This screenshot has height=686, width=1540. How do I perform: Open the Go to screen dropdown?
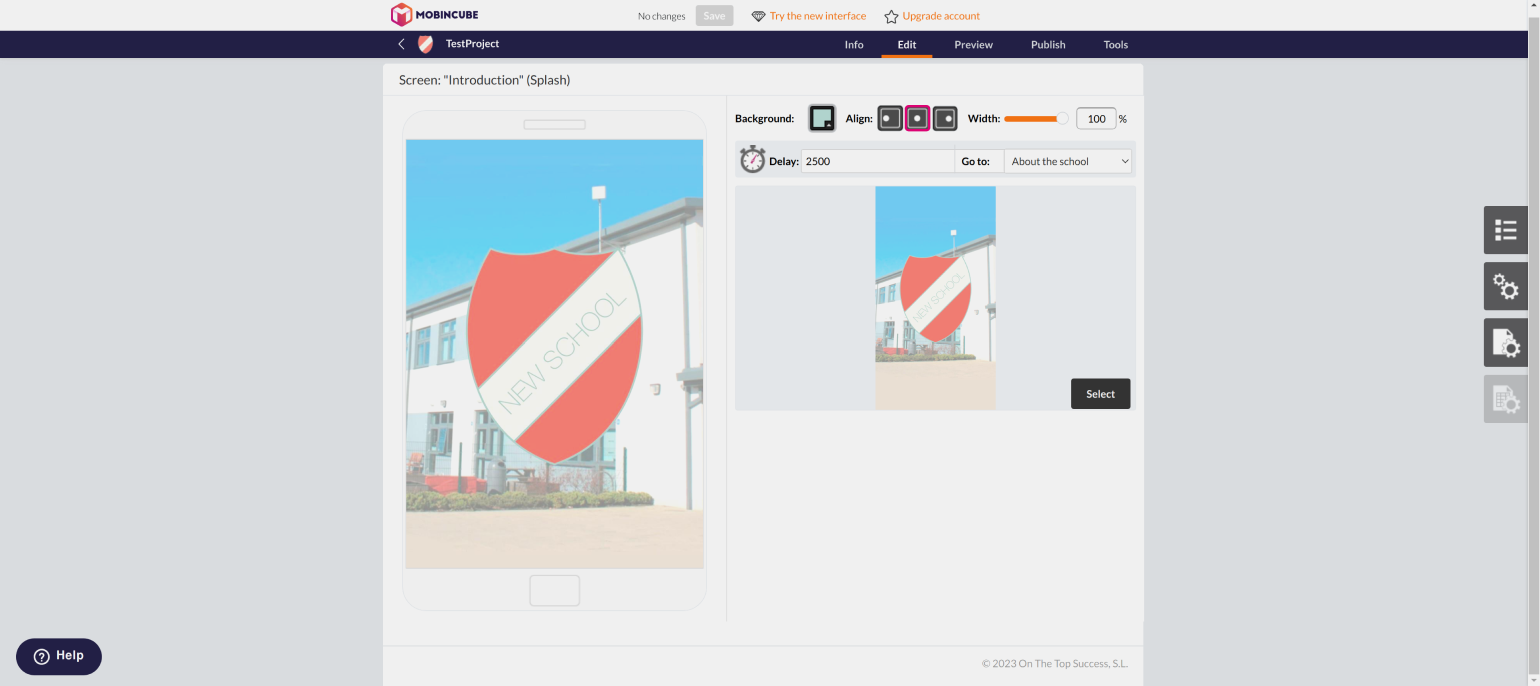coord(1068,161)
